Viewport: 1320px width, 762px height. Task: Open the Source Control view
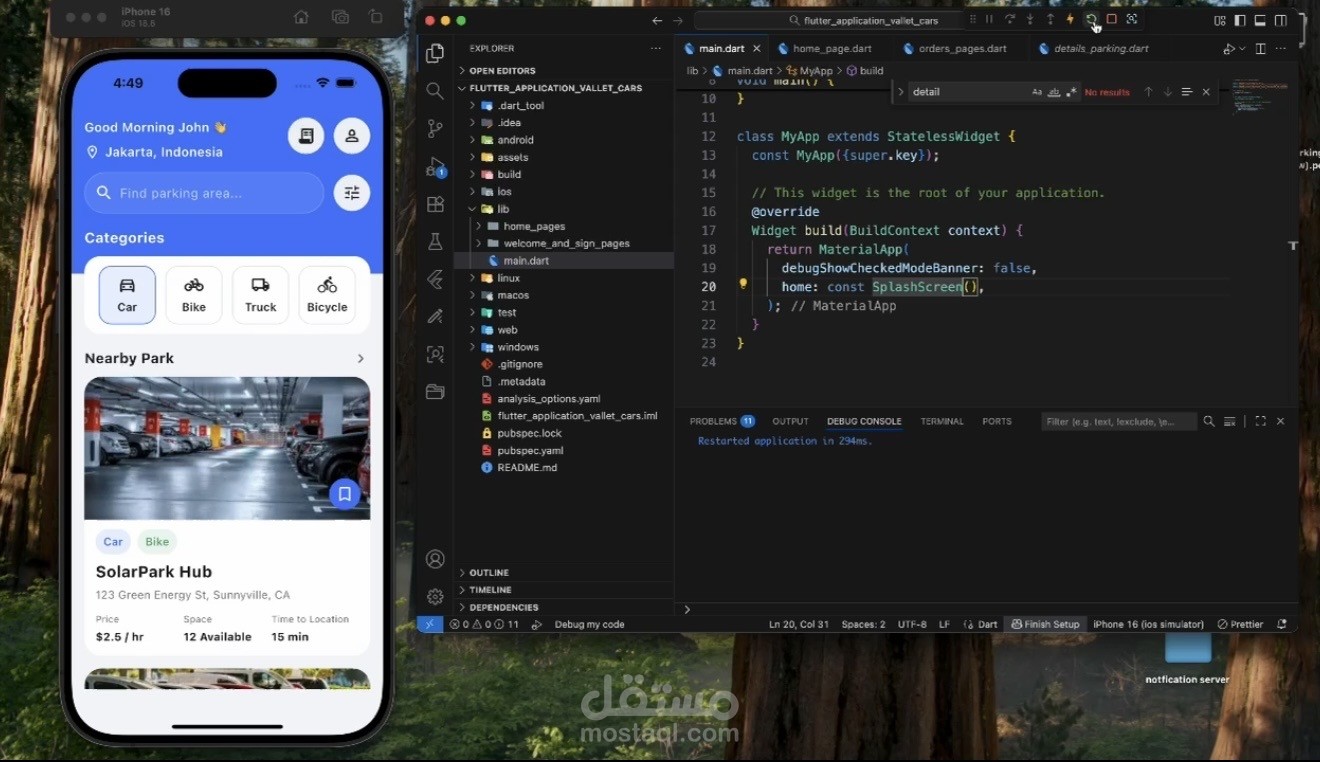click(x=435, y=128)
